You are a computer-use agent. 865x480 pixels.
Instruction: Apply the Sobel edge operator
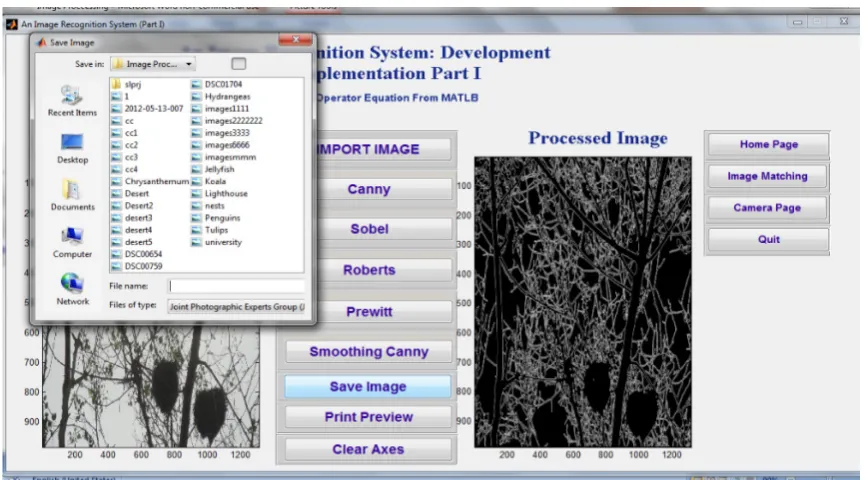coord(383,229)
